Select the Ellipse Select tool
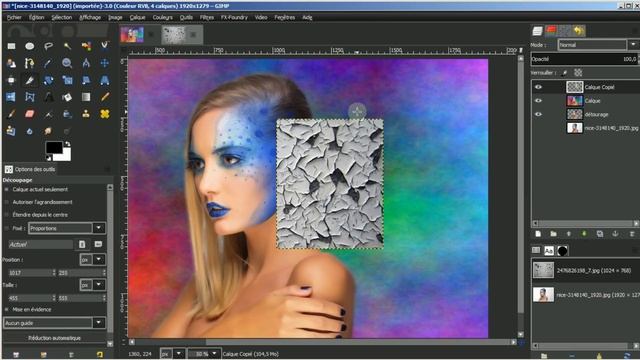 30,46
